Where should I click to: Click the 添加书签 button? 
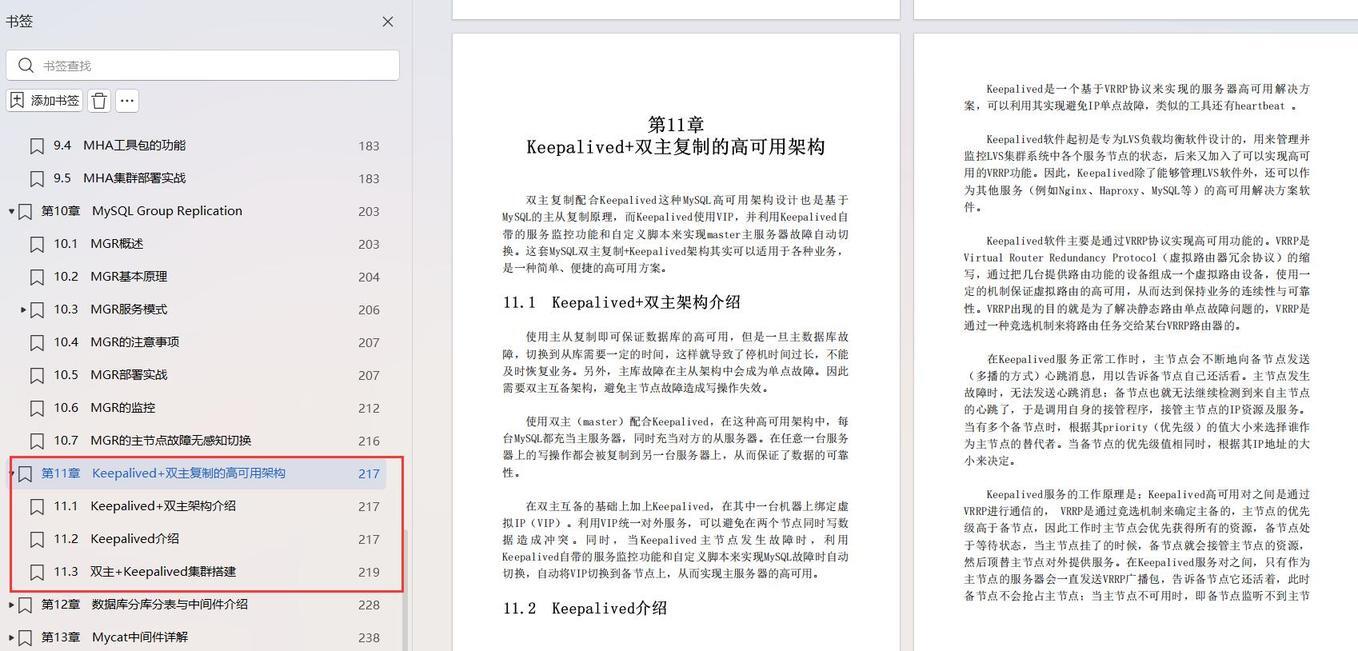(45, 100)
